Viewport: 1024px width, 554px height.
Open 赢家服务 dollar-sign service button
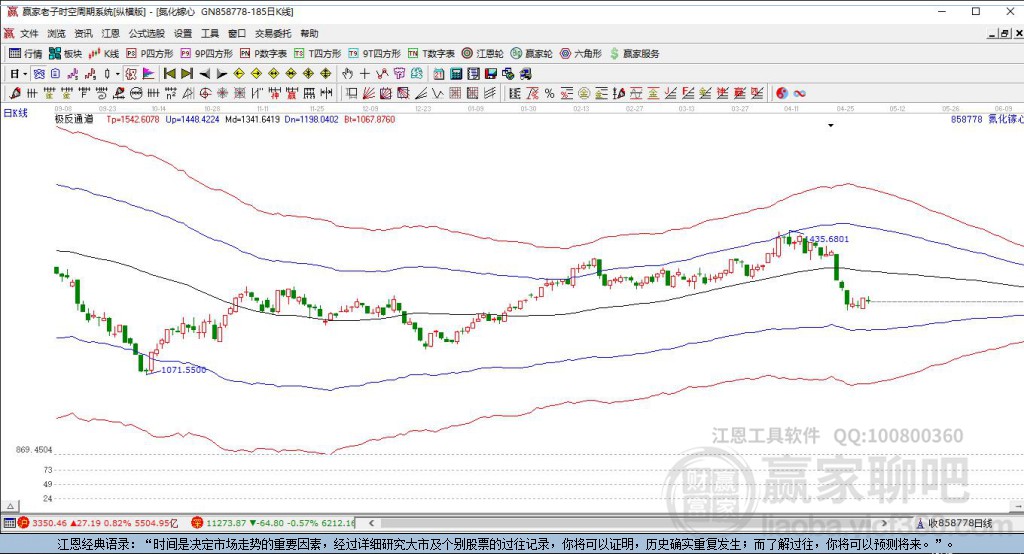click(634, 54)
